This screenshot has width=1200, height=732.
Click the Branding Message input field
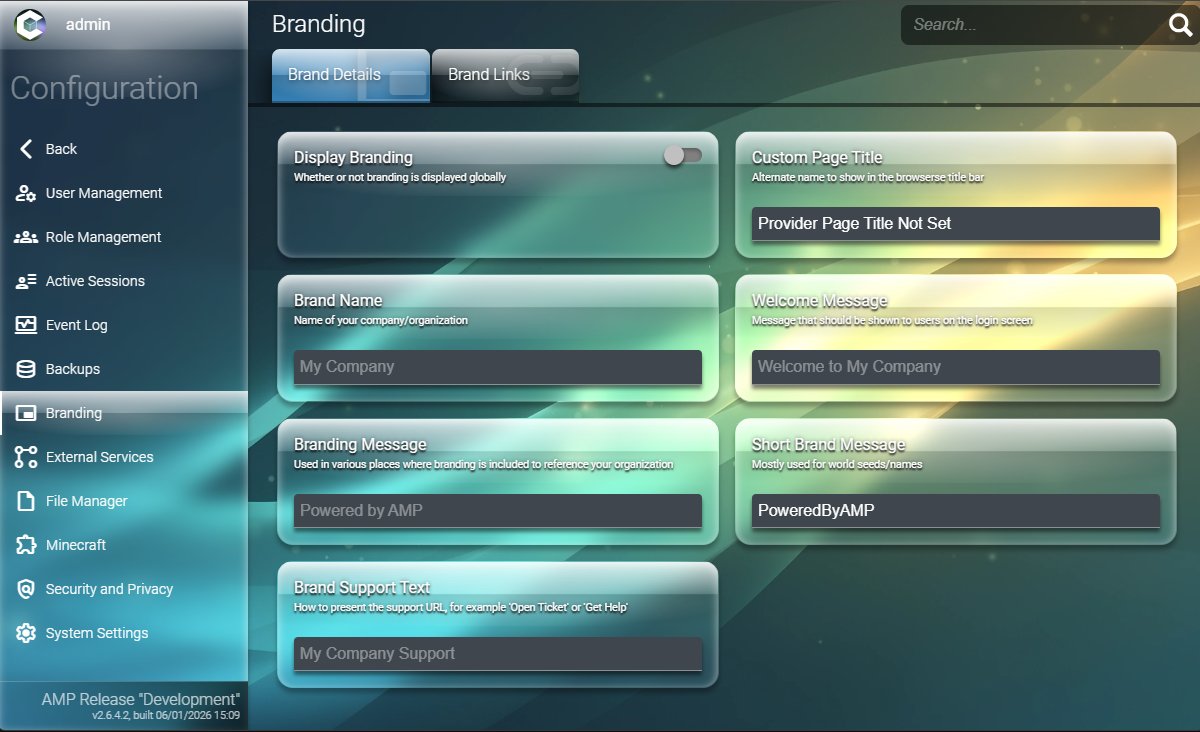497,511
